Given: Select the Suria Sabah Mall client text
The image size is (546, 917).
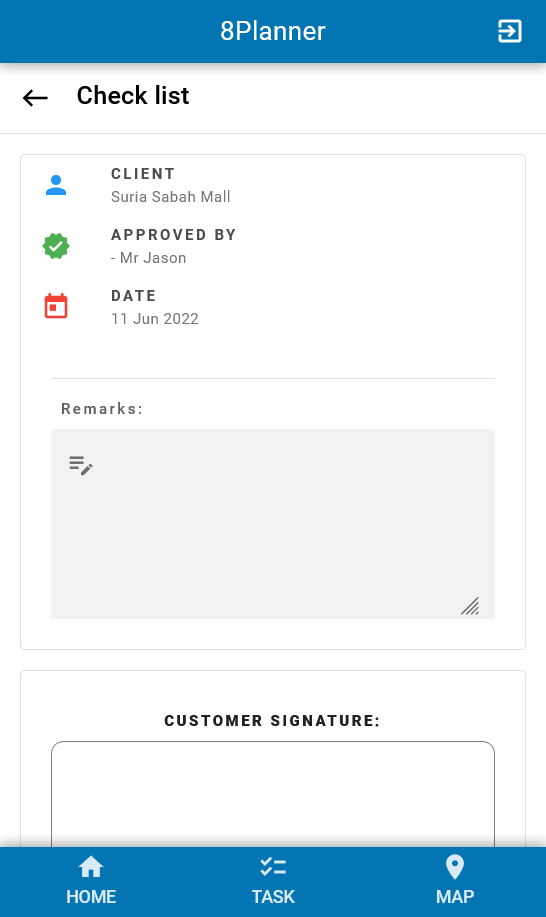Looking at the screenshot, I should 171,197.
